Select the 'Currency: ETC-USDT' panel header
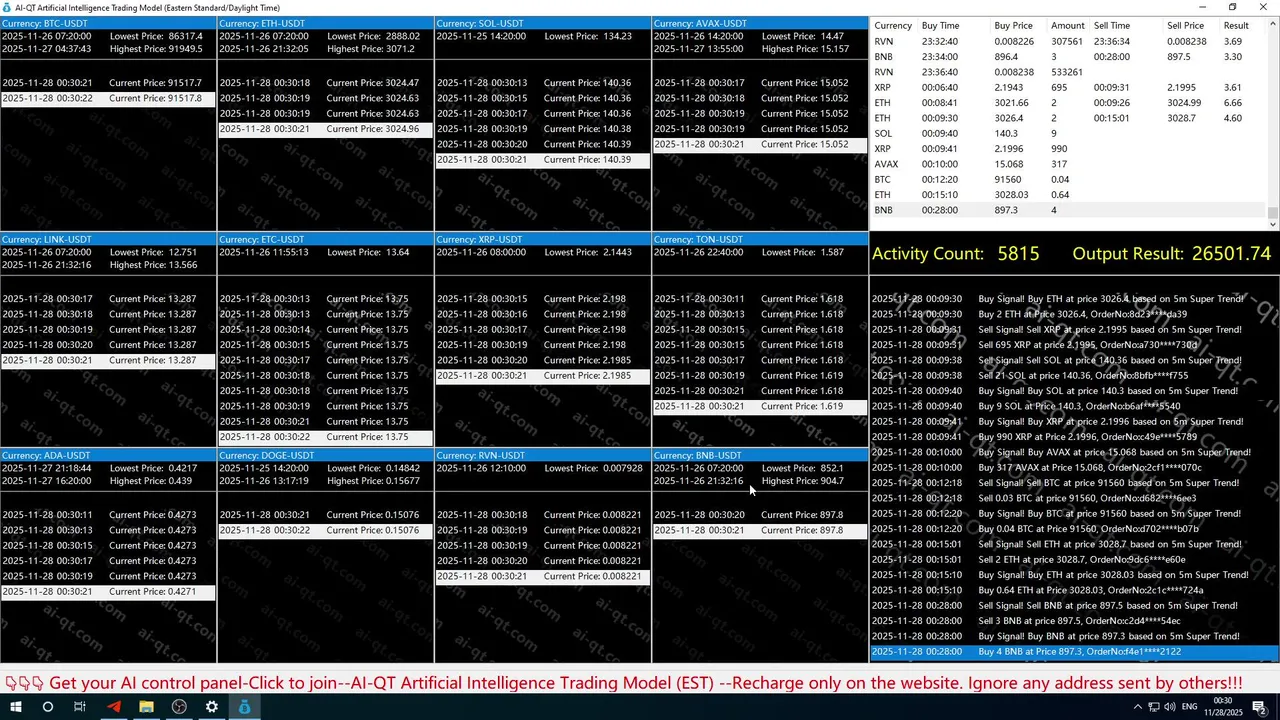Image resolution: width=1280 pixels, height=720 pixels. 326,239
